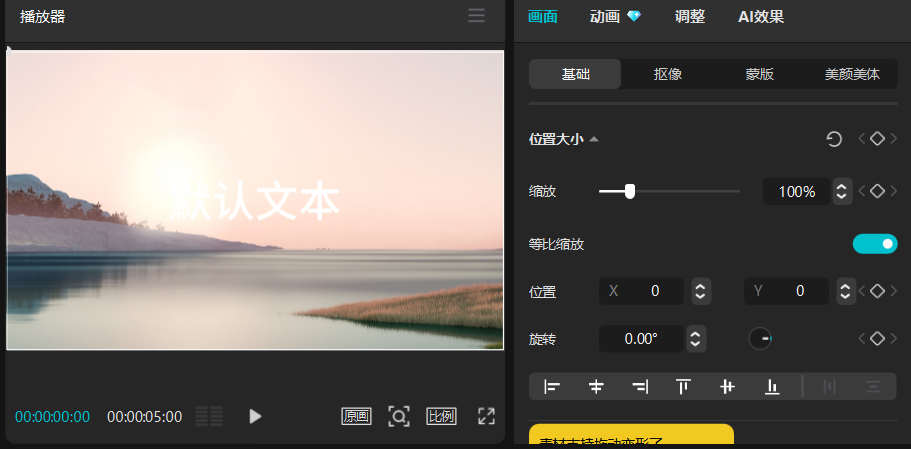This screenshot has width=911, height=449.
Task: Click the position X value field
Action: [641, 291]
